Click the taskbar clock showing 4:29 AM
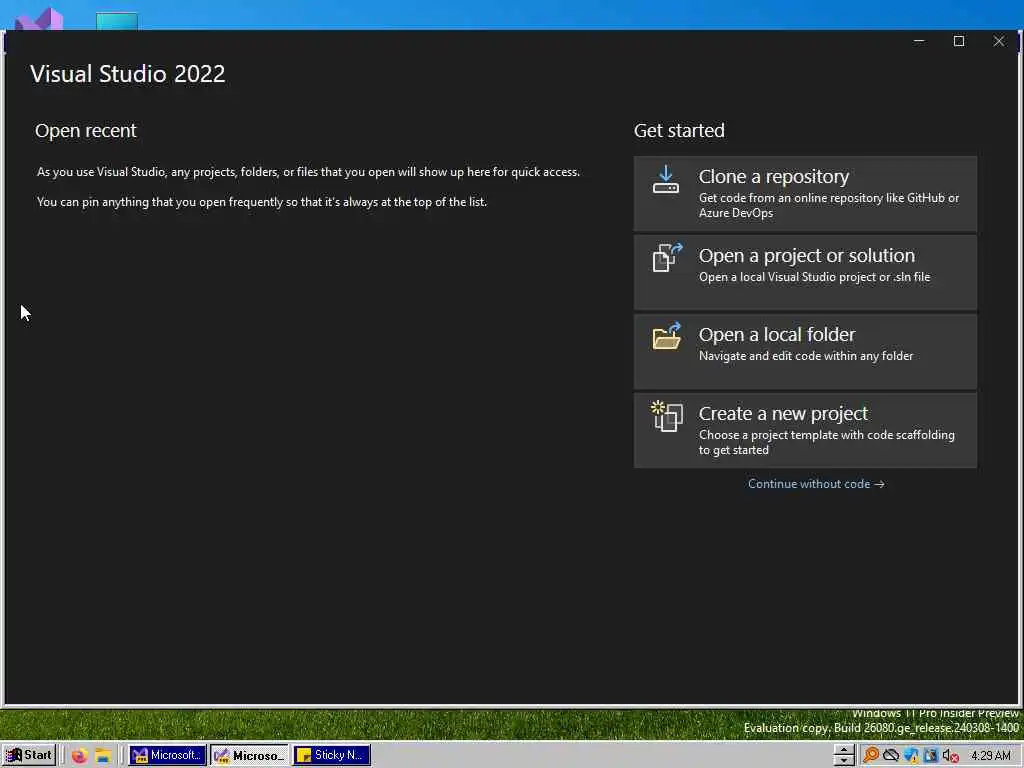Image resolution: width=1024 pixels, height=768 pixels. [x=991, y=756]
